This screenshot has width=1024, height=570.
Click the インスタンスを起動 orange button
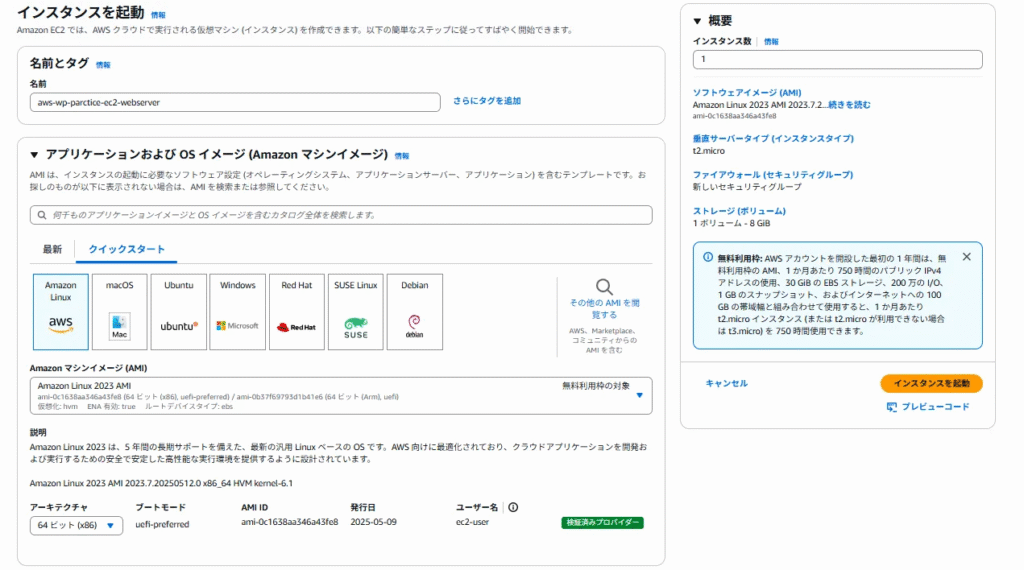(x=931, y=383)
